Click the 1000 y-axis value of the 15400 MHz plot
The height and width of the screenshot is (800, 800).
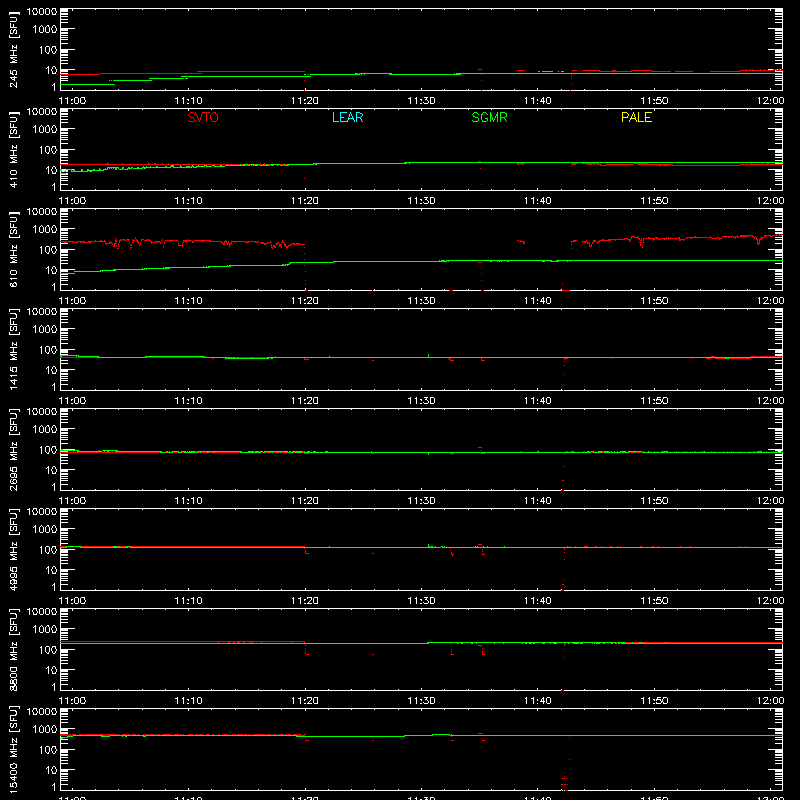tap(45, 729)
